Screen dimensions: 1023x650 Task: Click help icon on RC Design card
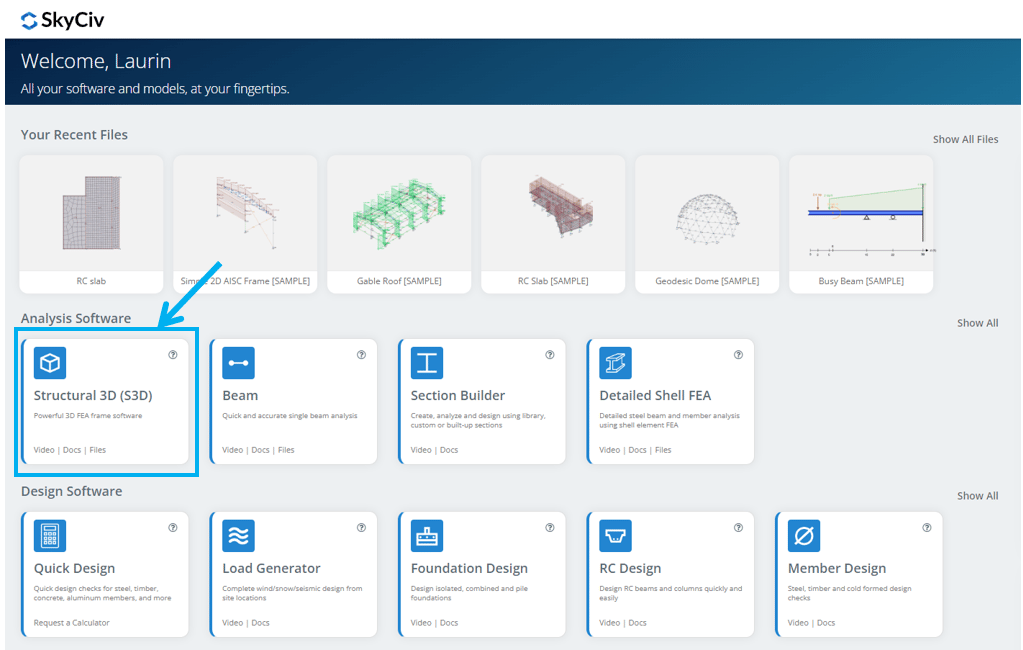[739, 527]
